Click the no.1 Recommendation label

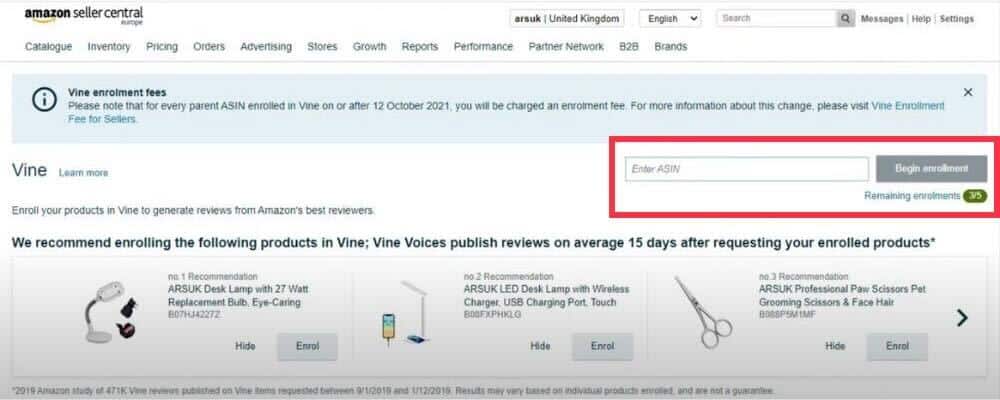(212, 277)
